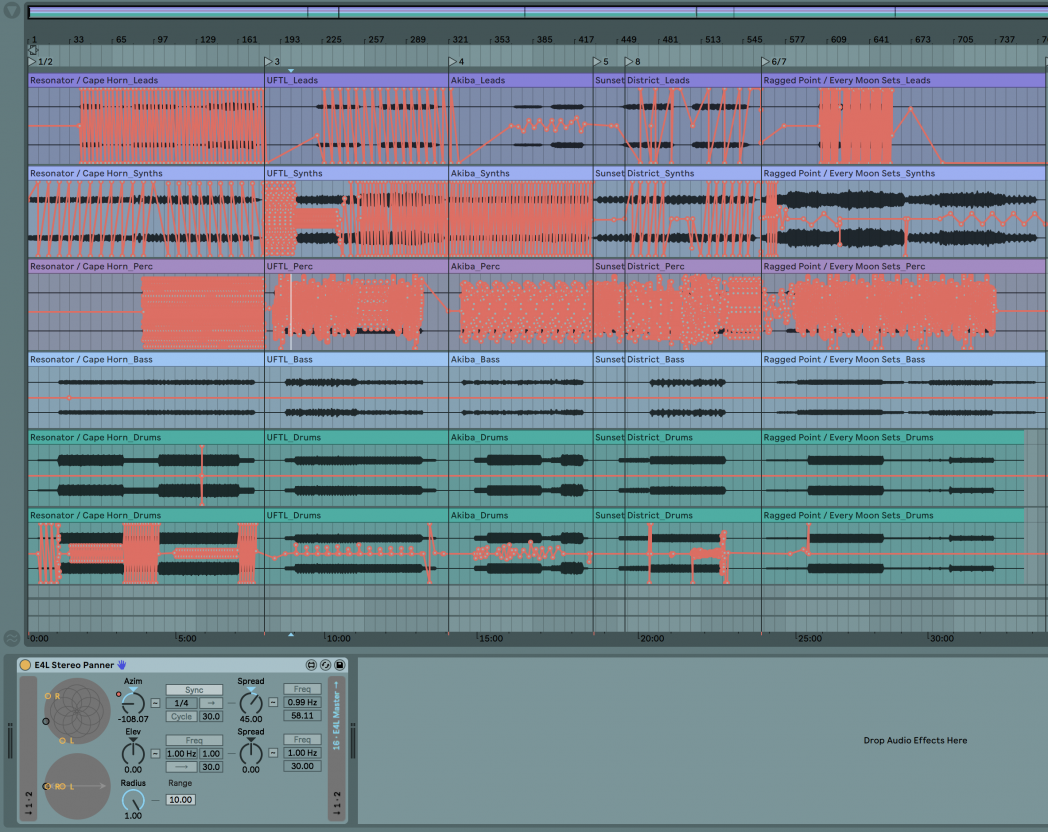Save the E4L Stereo Panner preset
This screenshot has height=832, width=1048.
pos(340,665)
